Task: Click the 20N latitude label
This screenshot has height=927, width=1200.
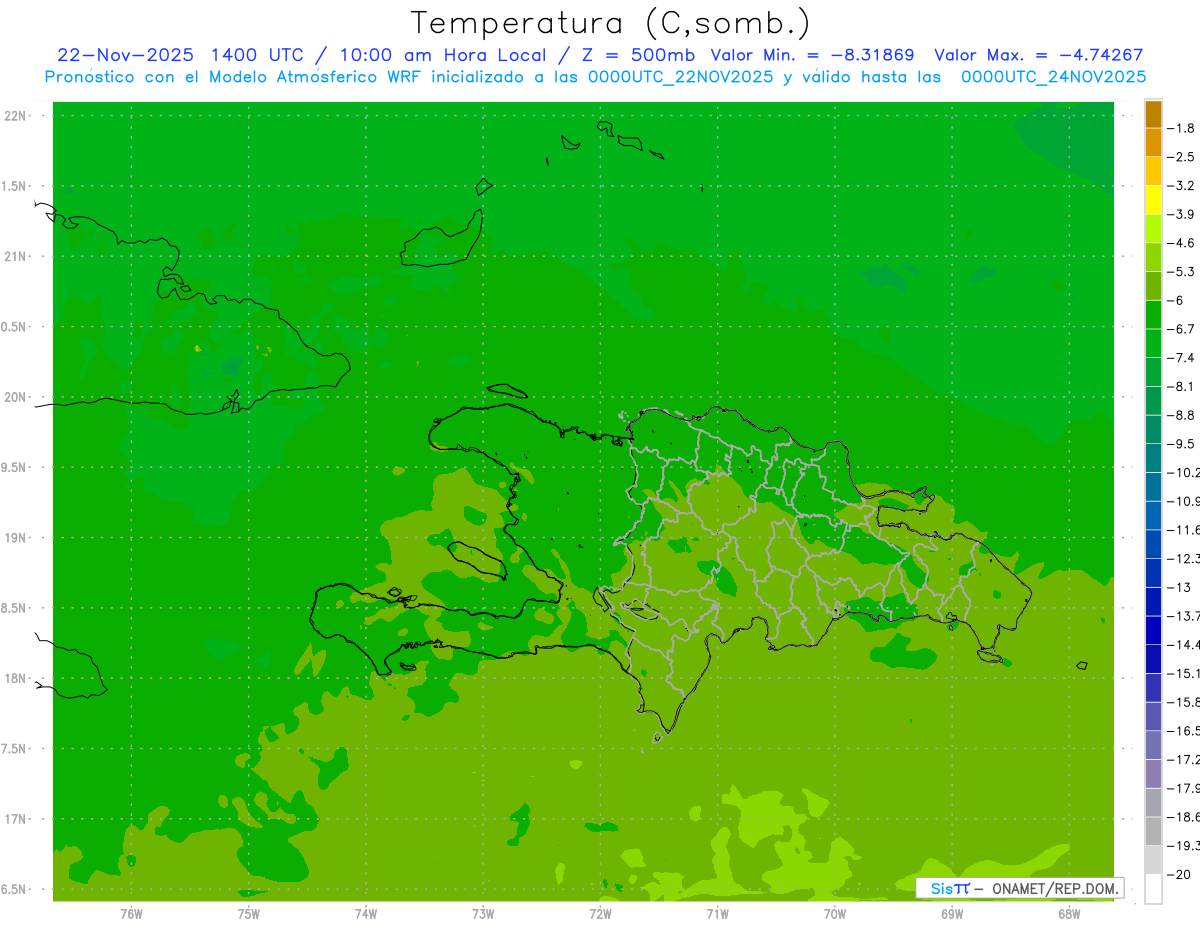Action: [15, 397]
